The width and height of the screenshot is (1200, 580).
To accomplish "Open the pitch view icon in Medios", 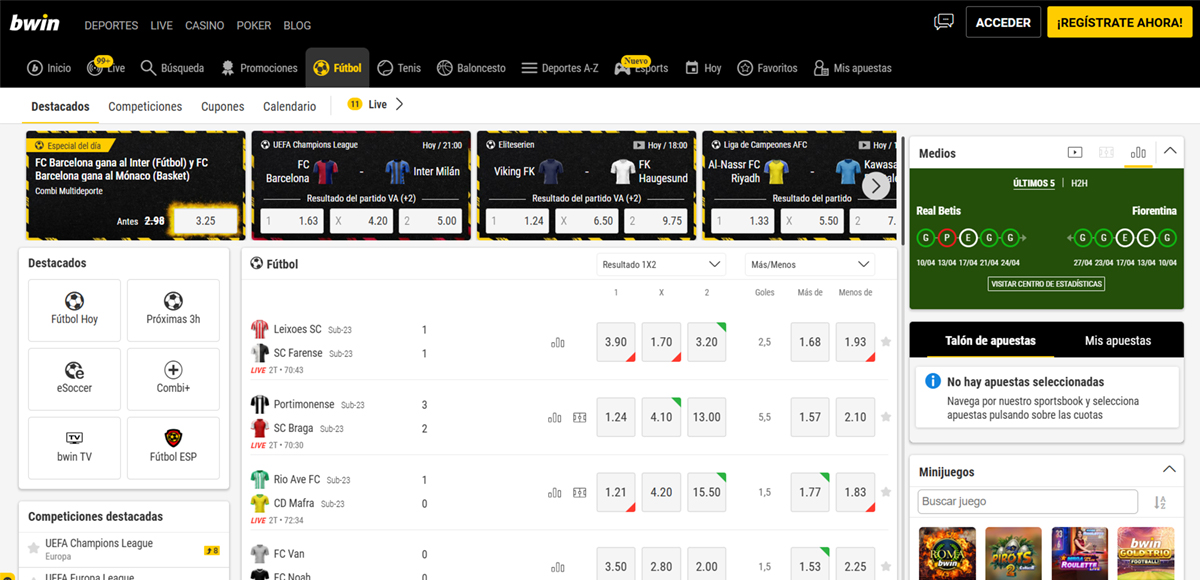I will tap(1106, 153).
